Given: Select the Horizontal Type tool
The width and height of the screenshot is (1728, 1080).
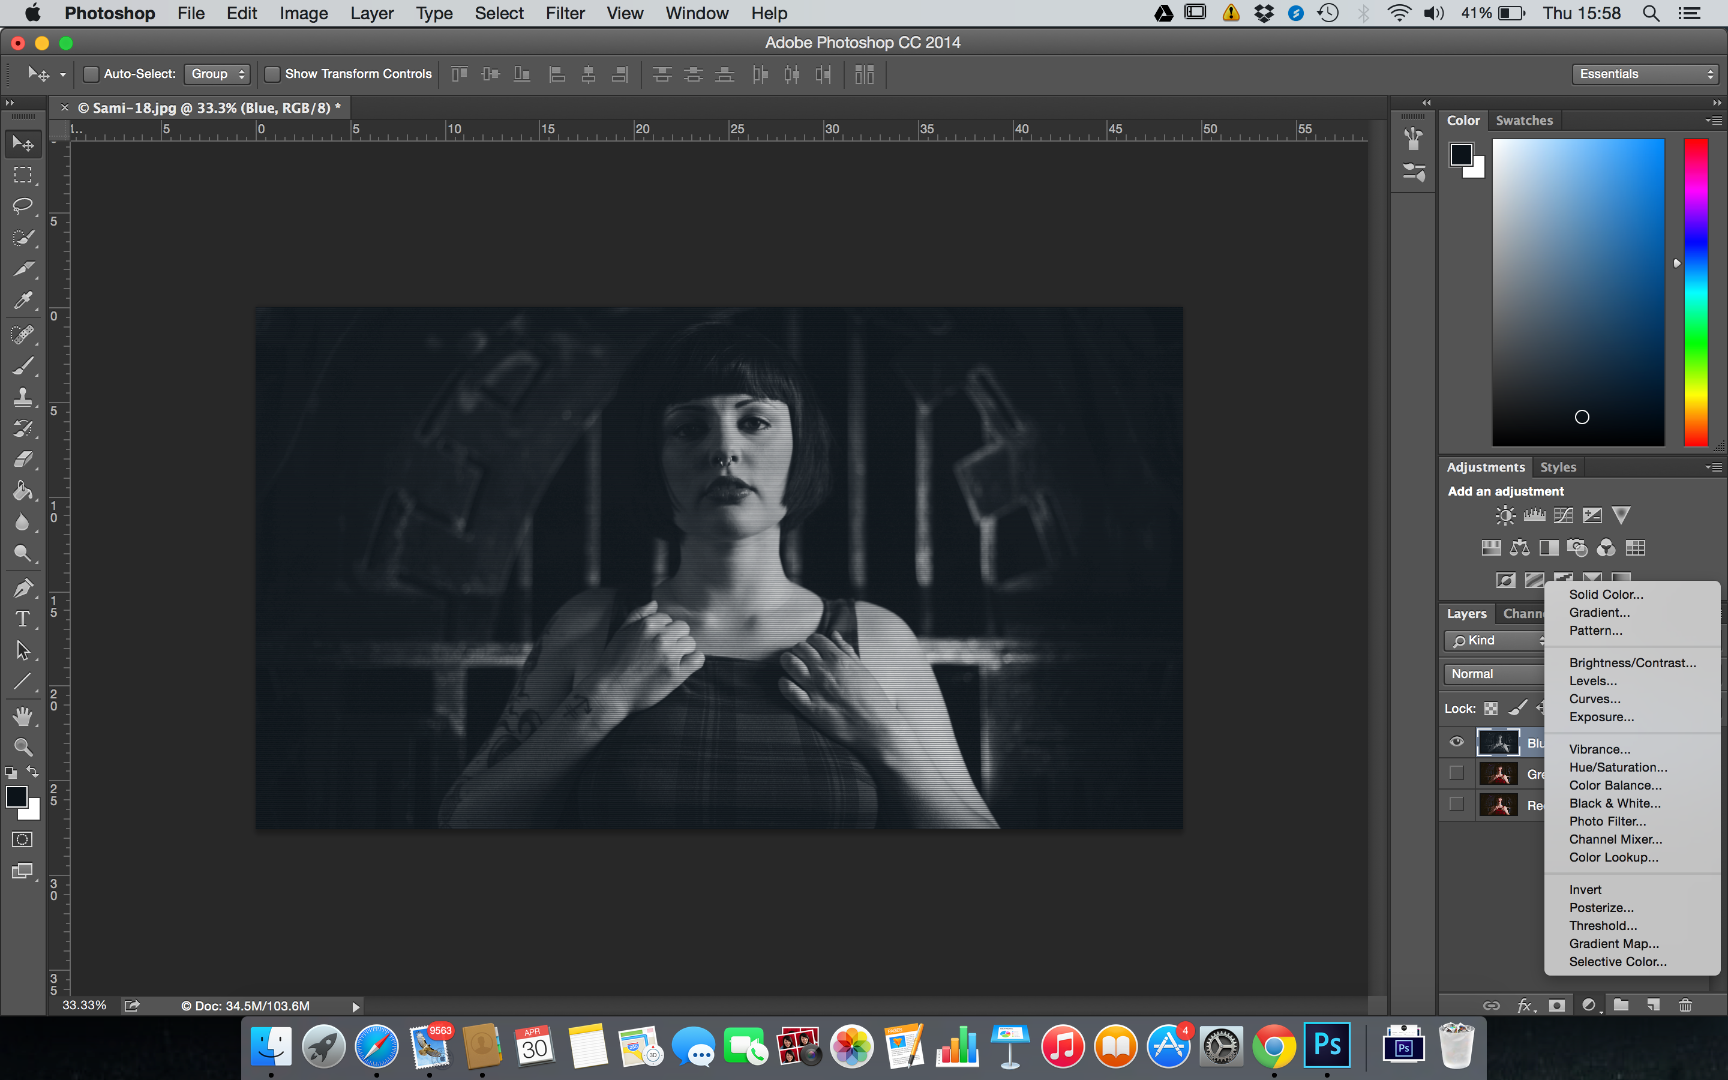Looking at the screenshot, I should click(x=22, y=619).
